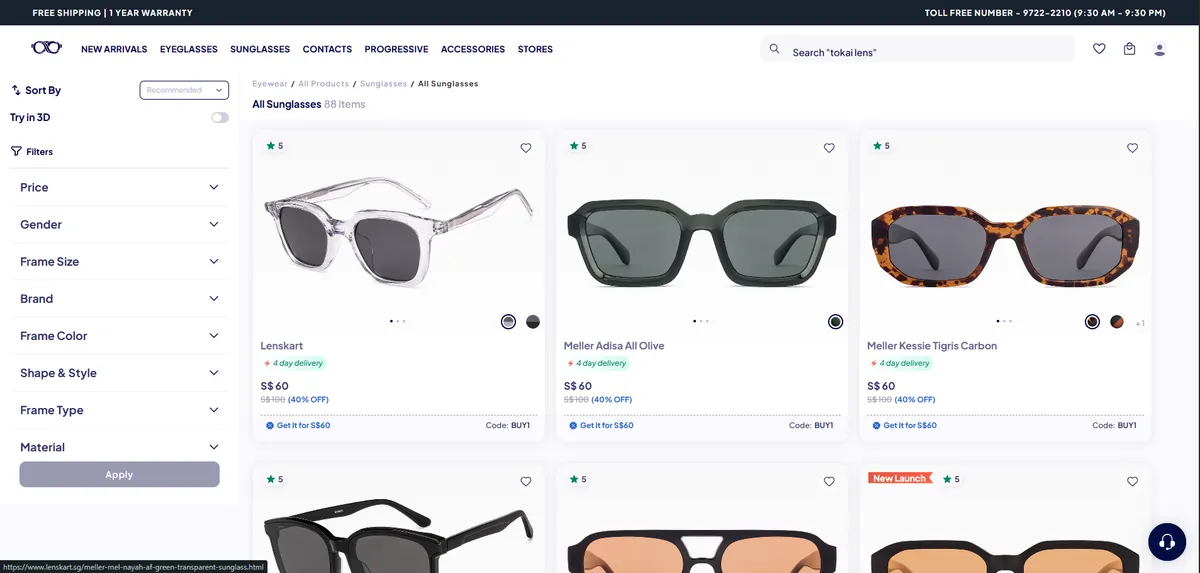Go to the STORES page
This screenshot has height=573, width=1200.
pos(535,49)
